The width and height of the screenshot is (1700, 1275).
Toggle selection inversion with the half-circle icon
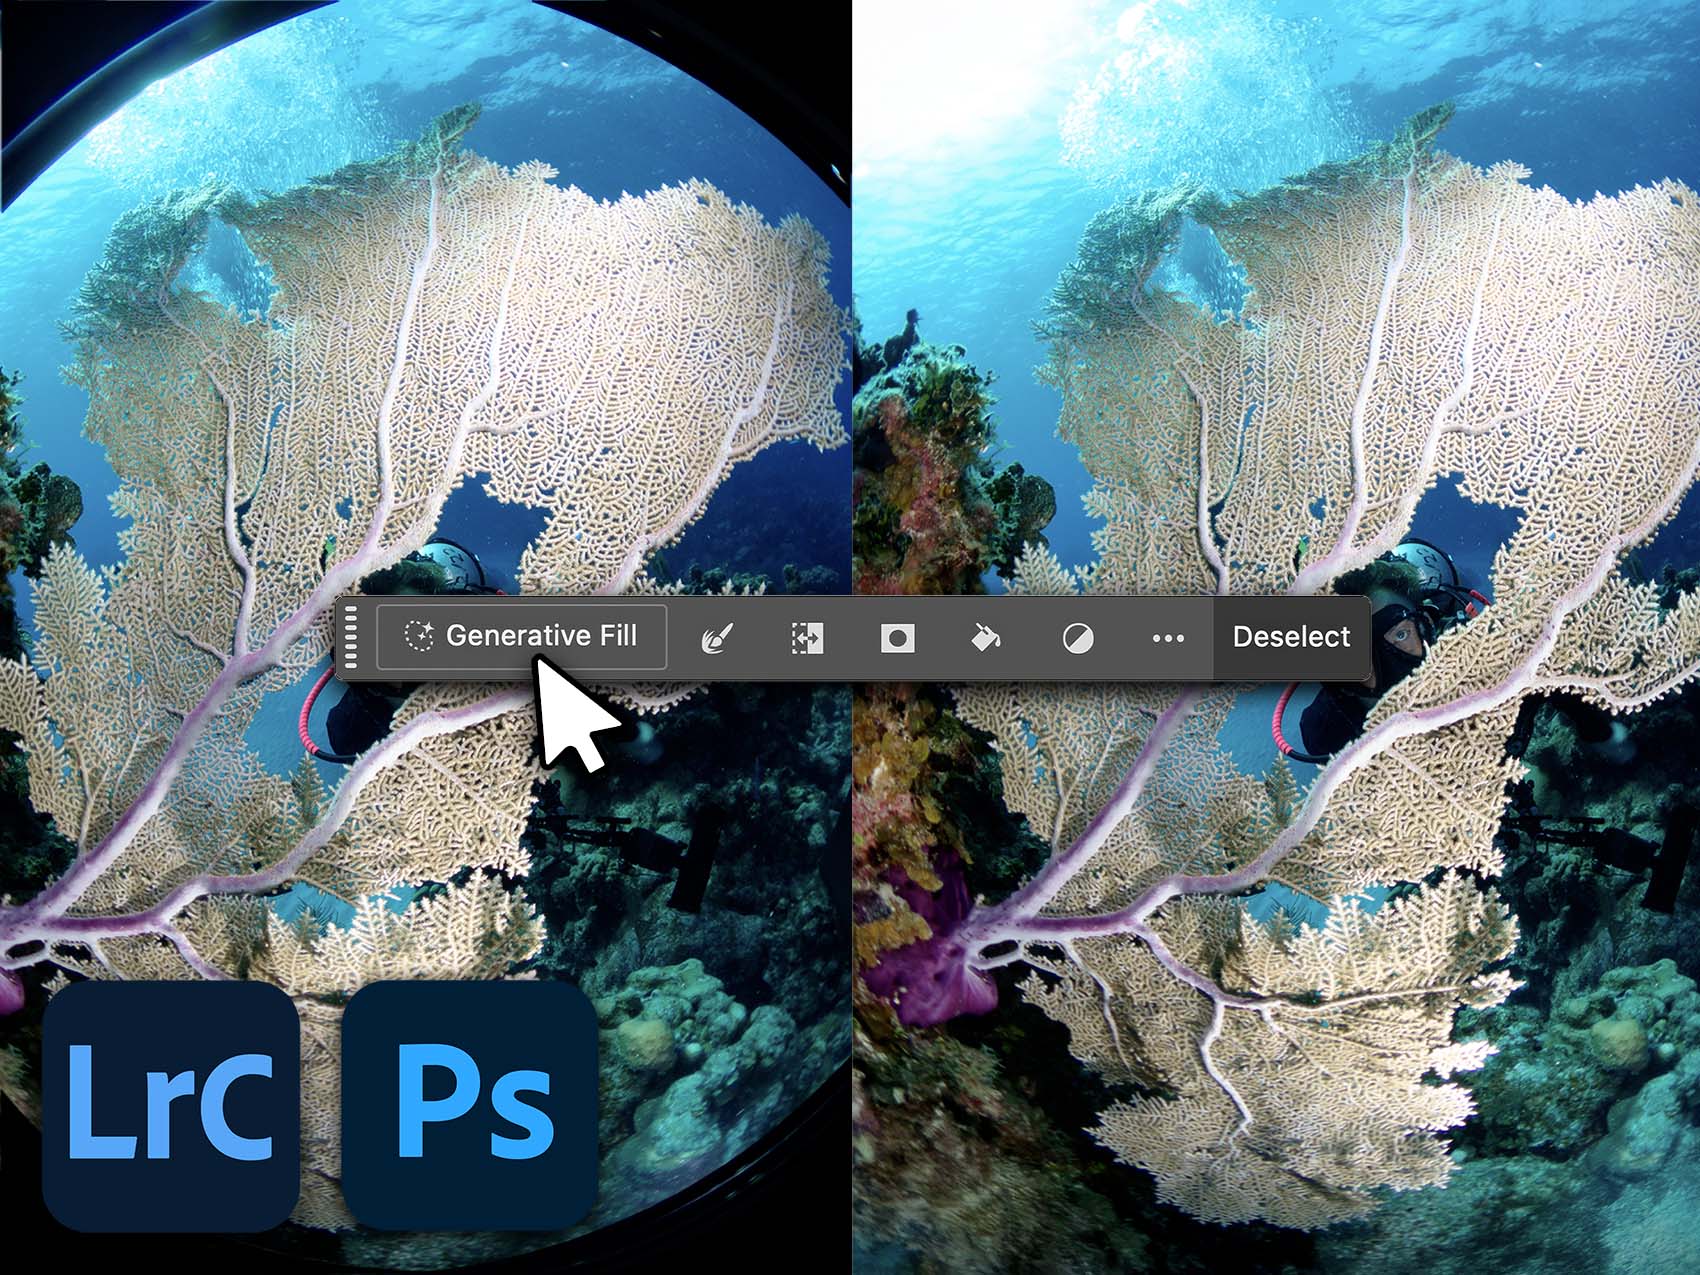point(1078,638)
